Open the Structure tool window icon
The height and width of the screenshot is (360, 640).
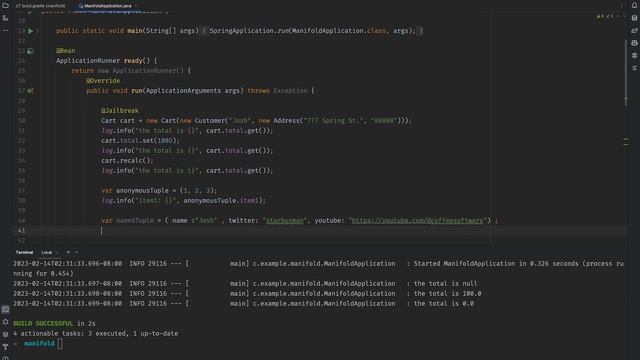tap(5, 18)
